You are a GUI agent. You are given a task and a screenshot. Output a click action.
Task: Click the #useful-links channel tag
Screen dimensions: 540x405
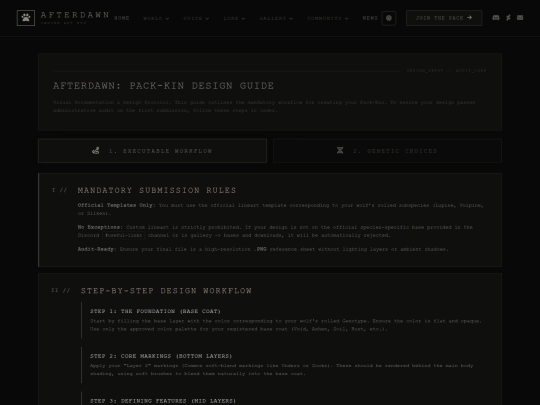point(124,235)
